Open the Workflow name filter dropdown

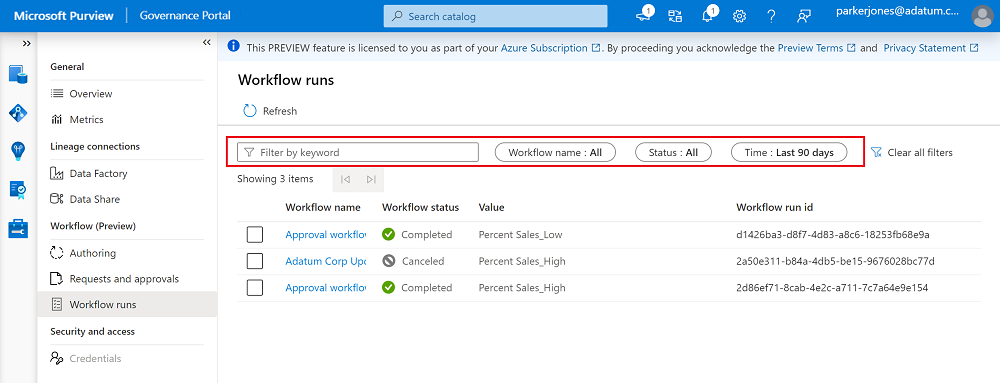(x=556, y=152)
